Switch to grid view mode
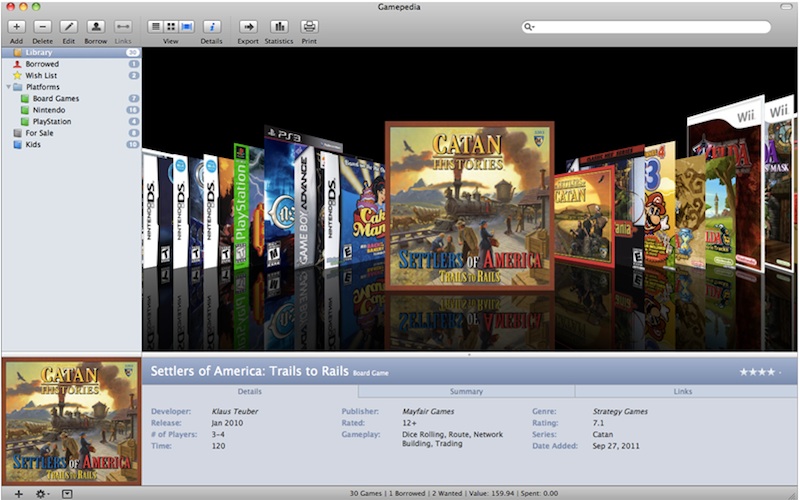The height and width of the screenshot is (500, 800). tap(171, 26)
